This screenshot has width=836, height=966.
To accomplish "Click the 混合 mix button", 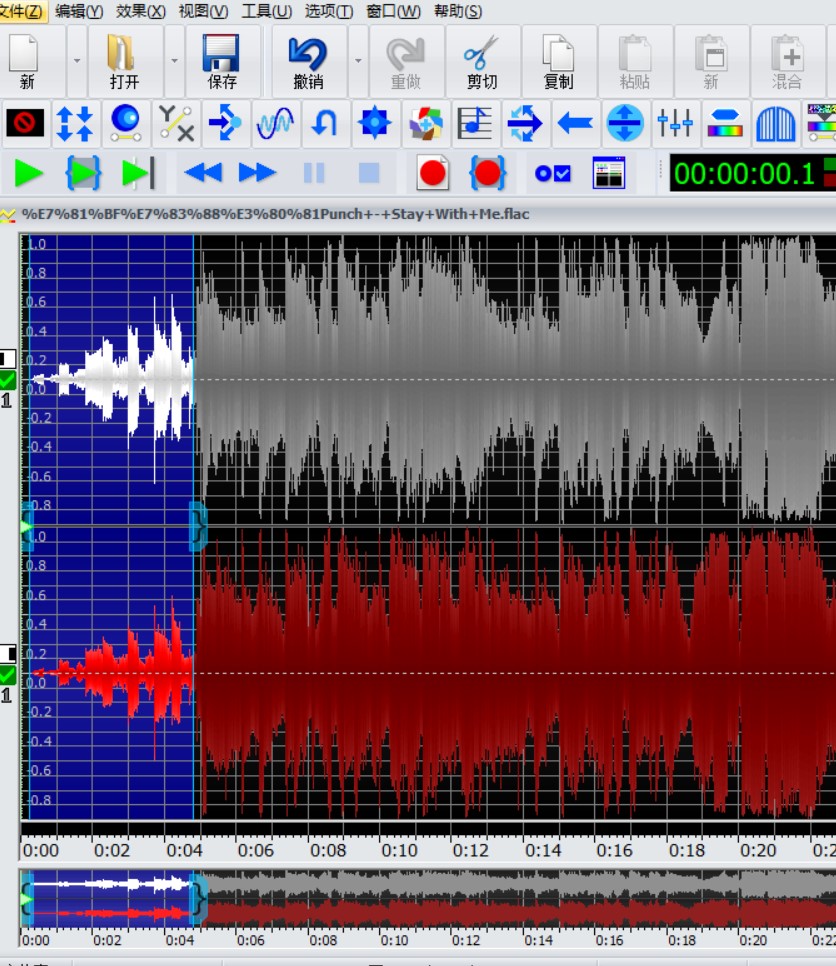I will (x=787, y=62).
